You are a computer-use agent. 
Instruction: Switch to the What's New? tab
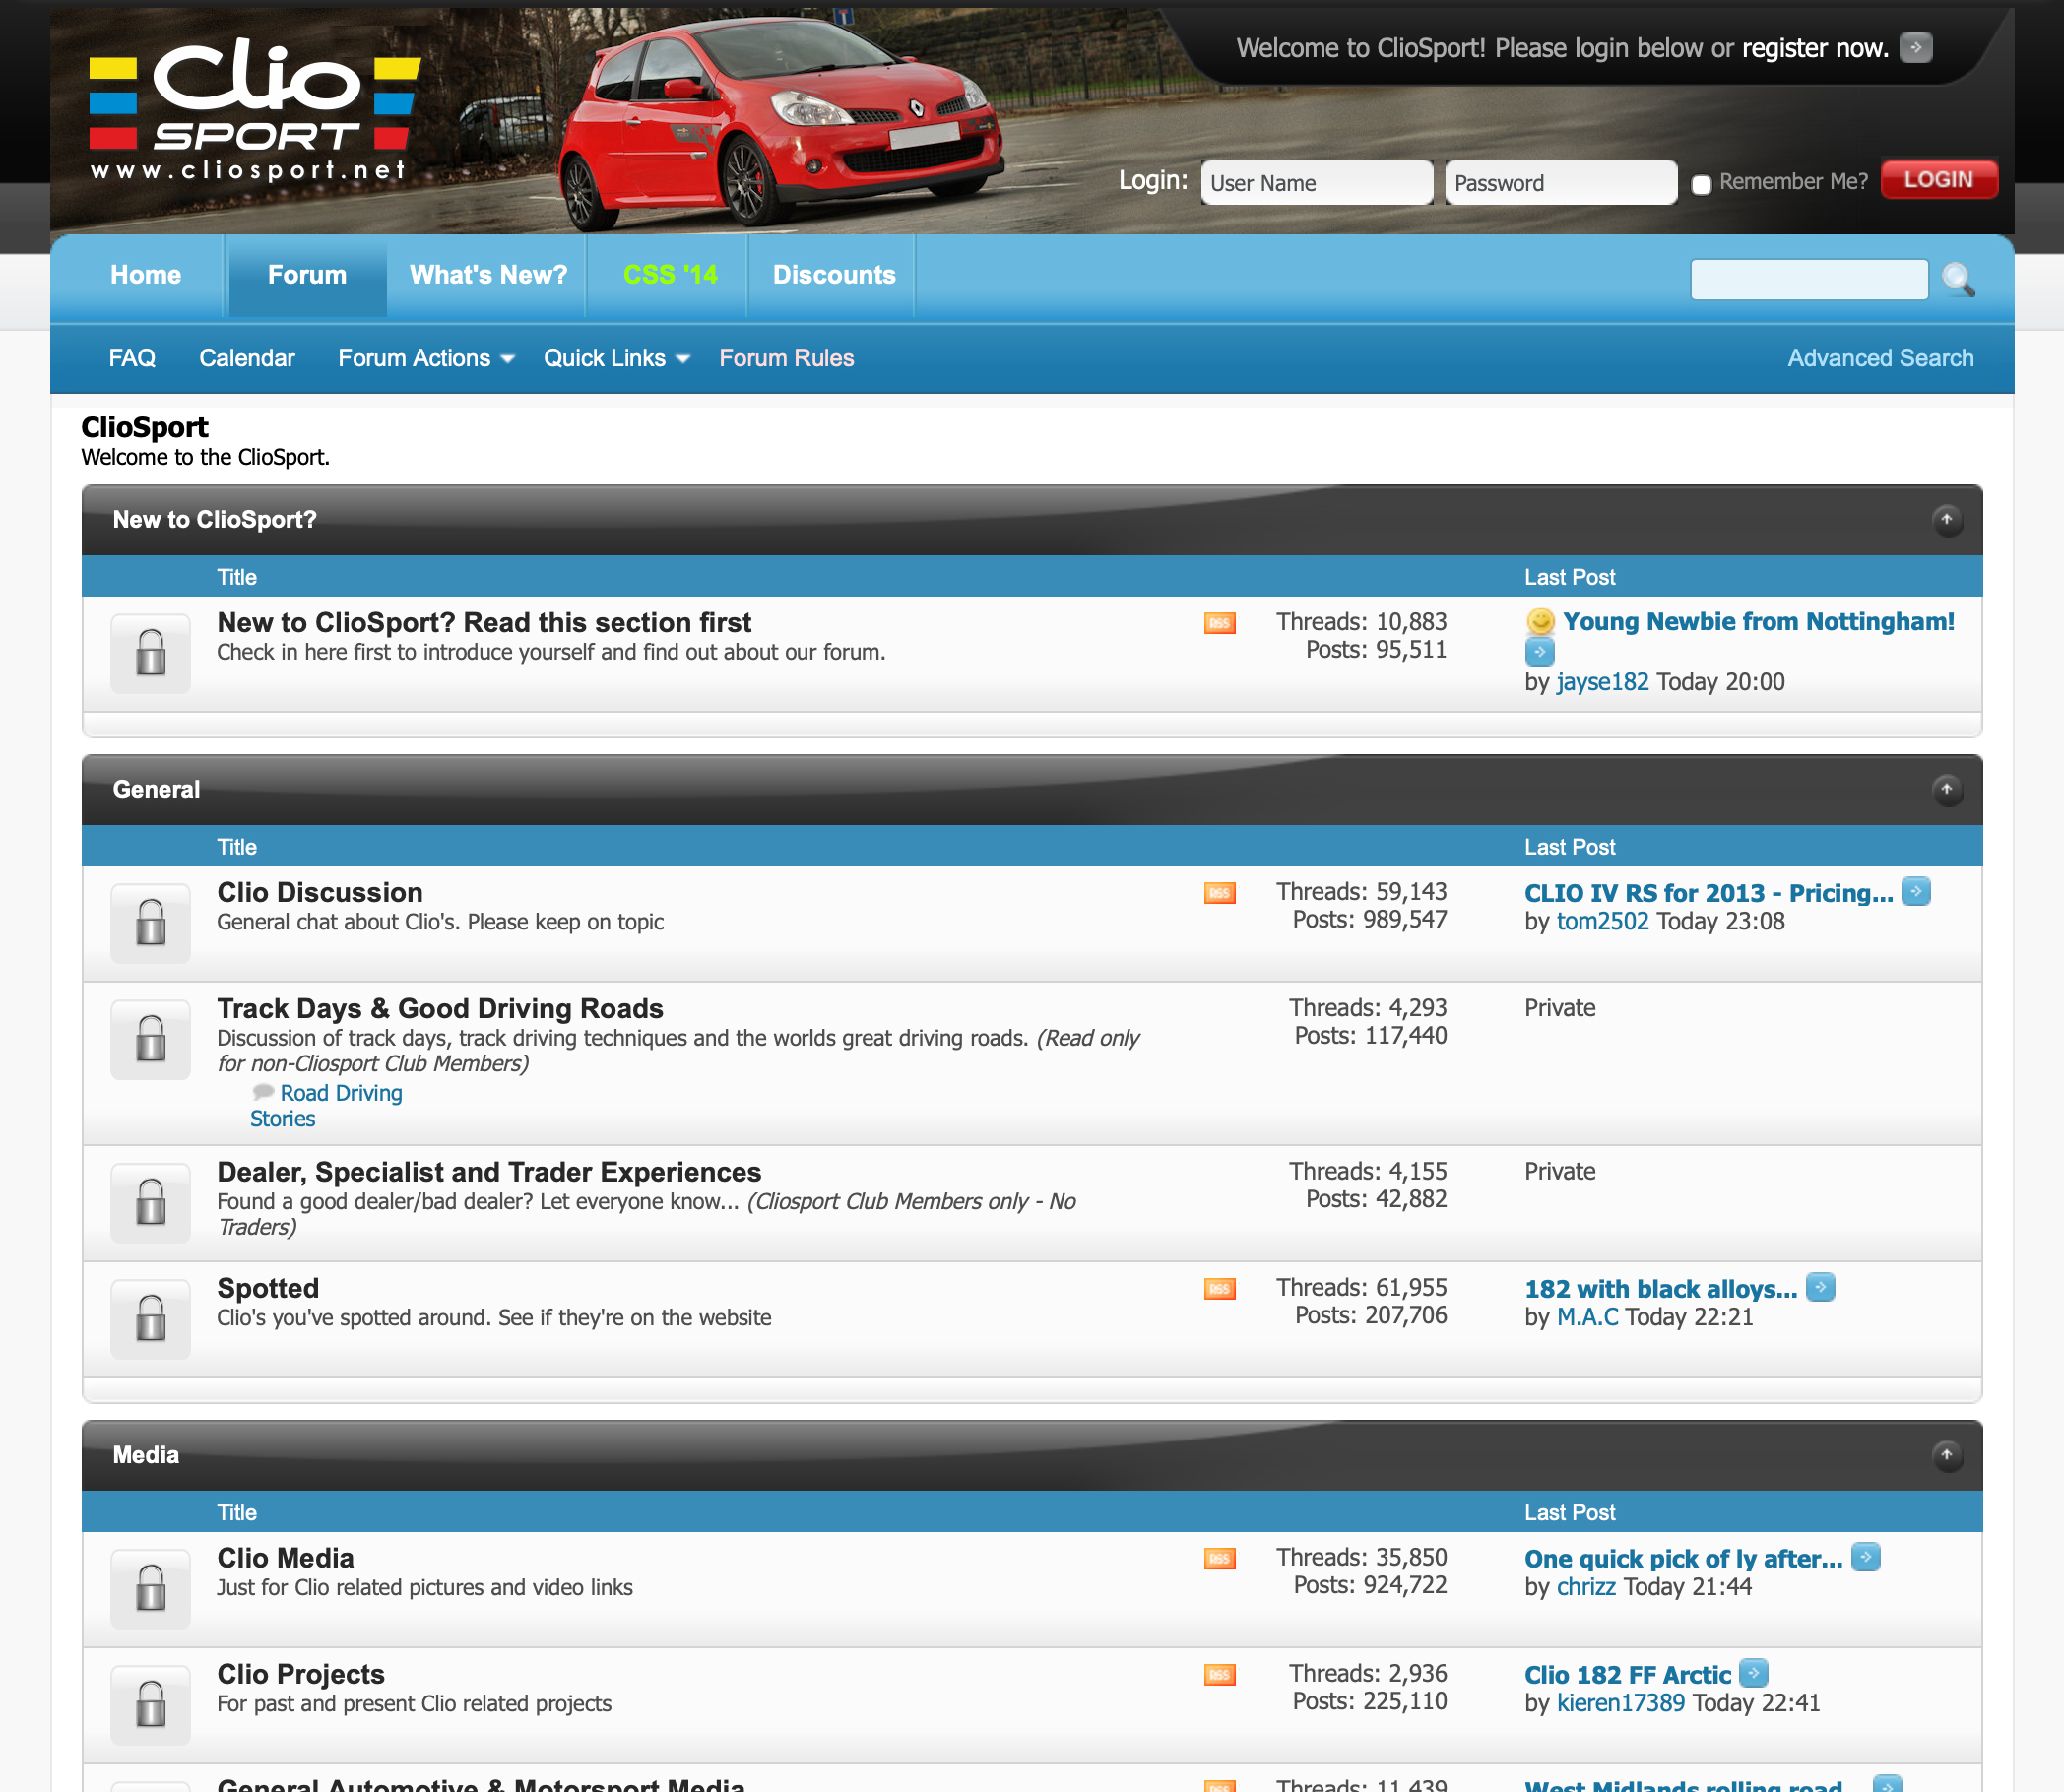488,275
